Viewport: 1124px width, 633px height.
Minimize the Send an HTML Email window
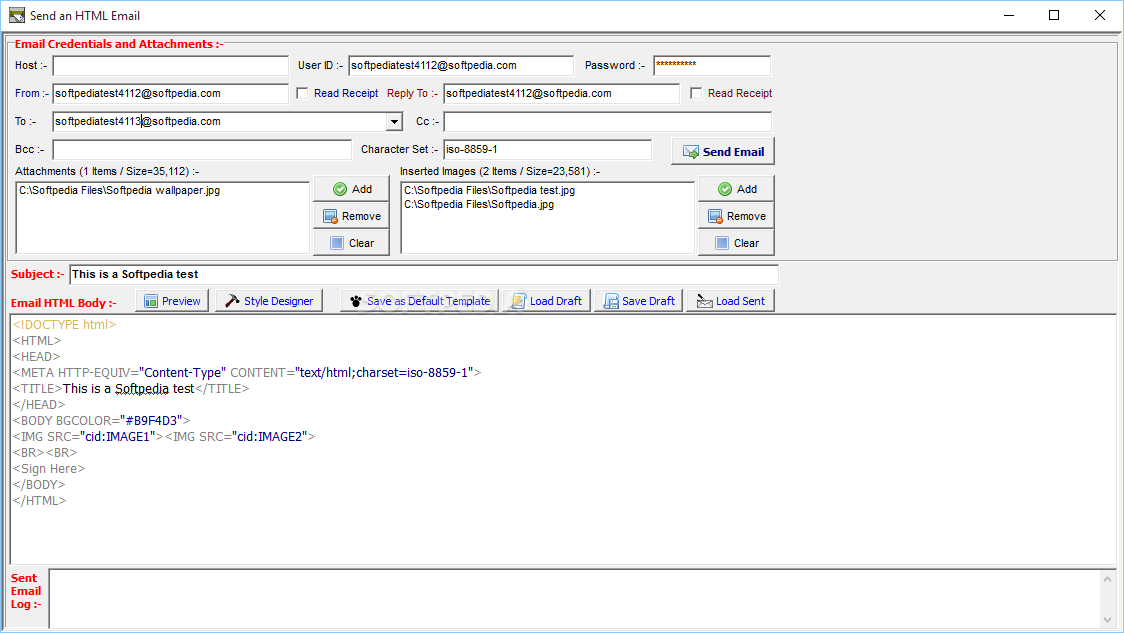click(1009, 15)
